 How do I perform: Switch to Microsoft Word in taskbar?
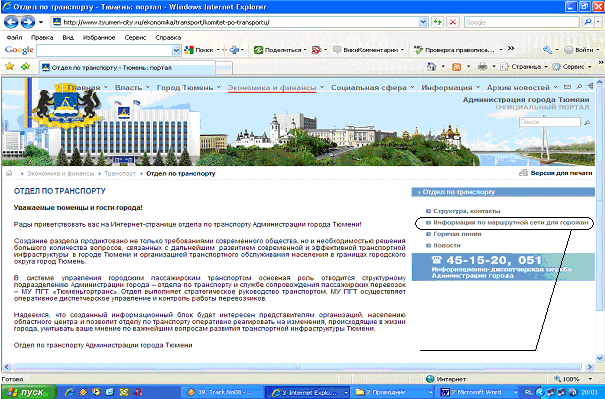point(479,392)
